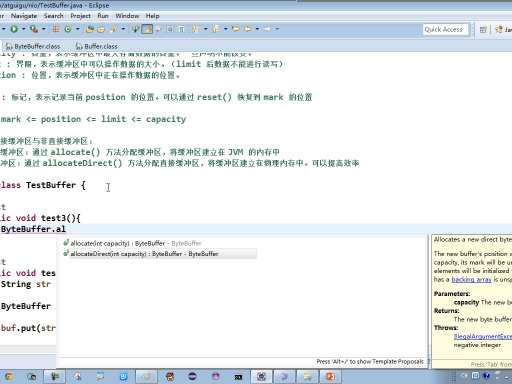Viewport: 512px width, 384px height.
Task: Open the Project menu
Action: [x=80, y=16]
